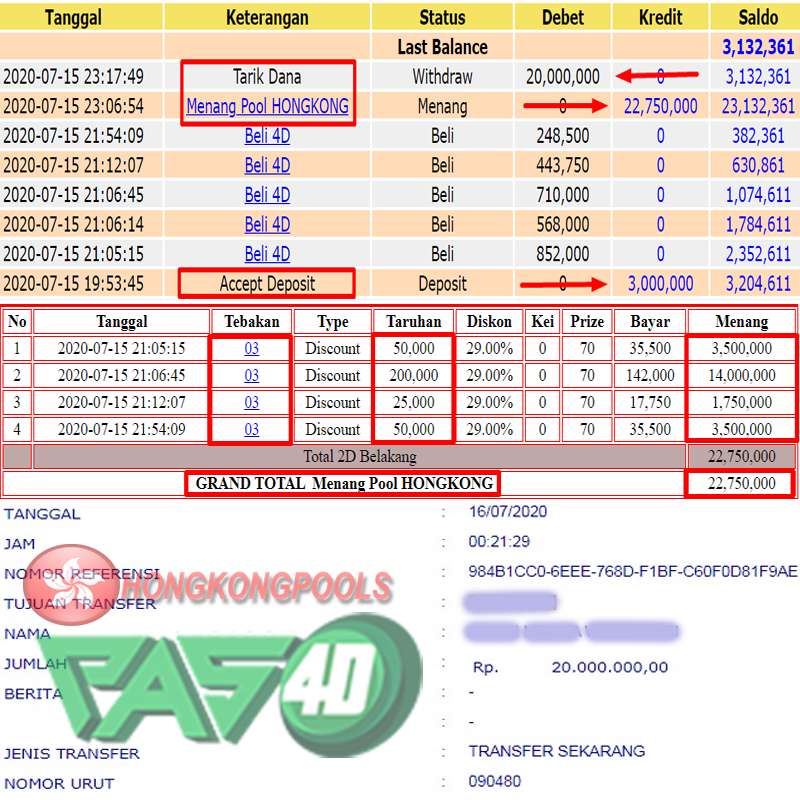
Task: Open Beli 4D link at 21:06:45
Action: click(267, 195)
